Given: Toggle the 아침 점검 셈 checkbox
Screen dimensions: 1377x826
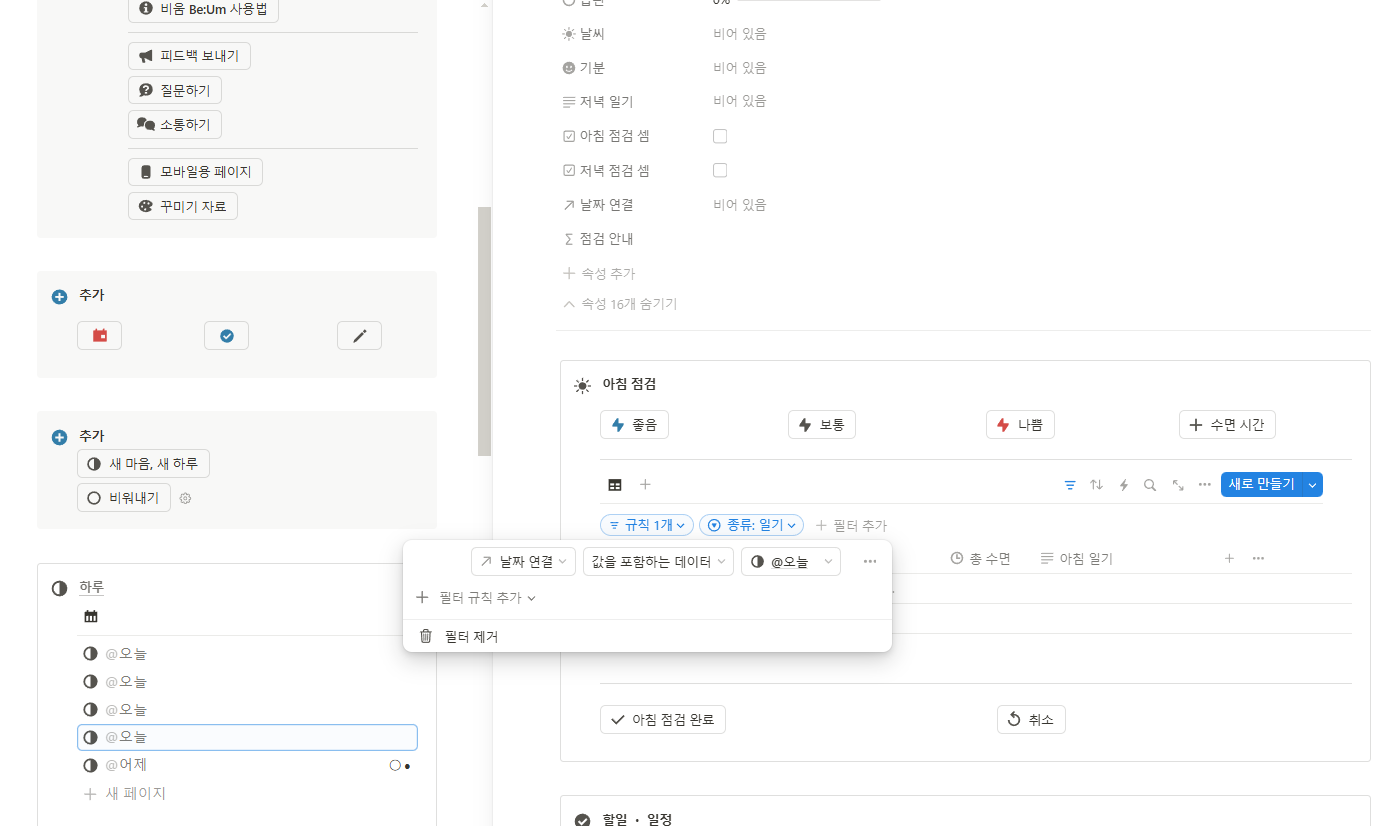Looking at the screenshot, I should click(720, 135).
